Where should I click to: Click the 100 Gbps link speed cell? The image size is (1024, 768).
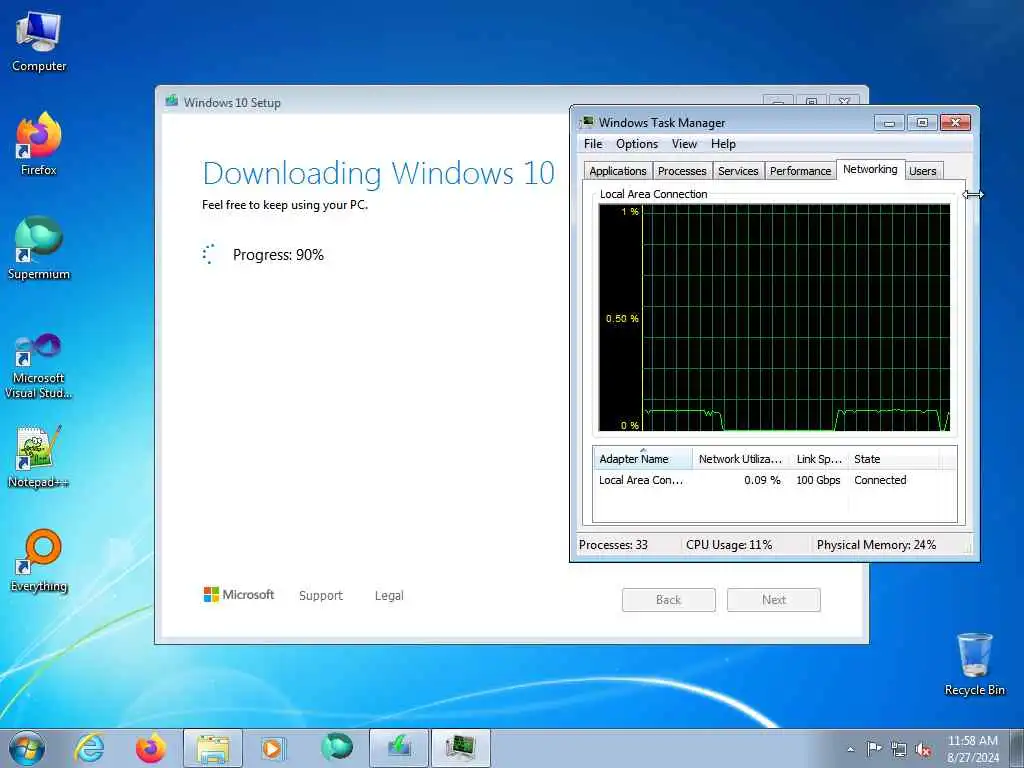(818, 480)
